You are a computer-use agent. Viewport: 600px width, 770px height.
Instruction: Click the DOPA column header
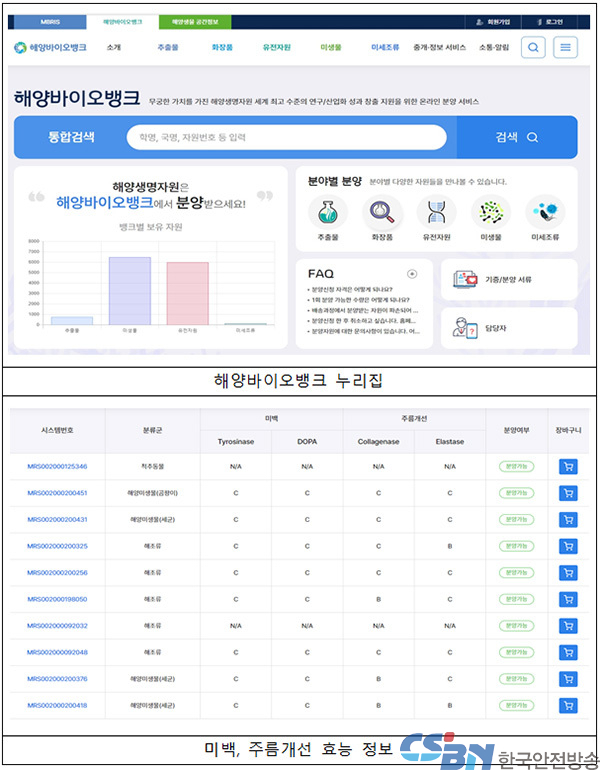click(307, 442)
